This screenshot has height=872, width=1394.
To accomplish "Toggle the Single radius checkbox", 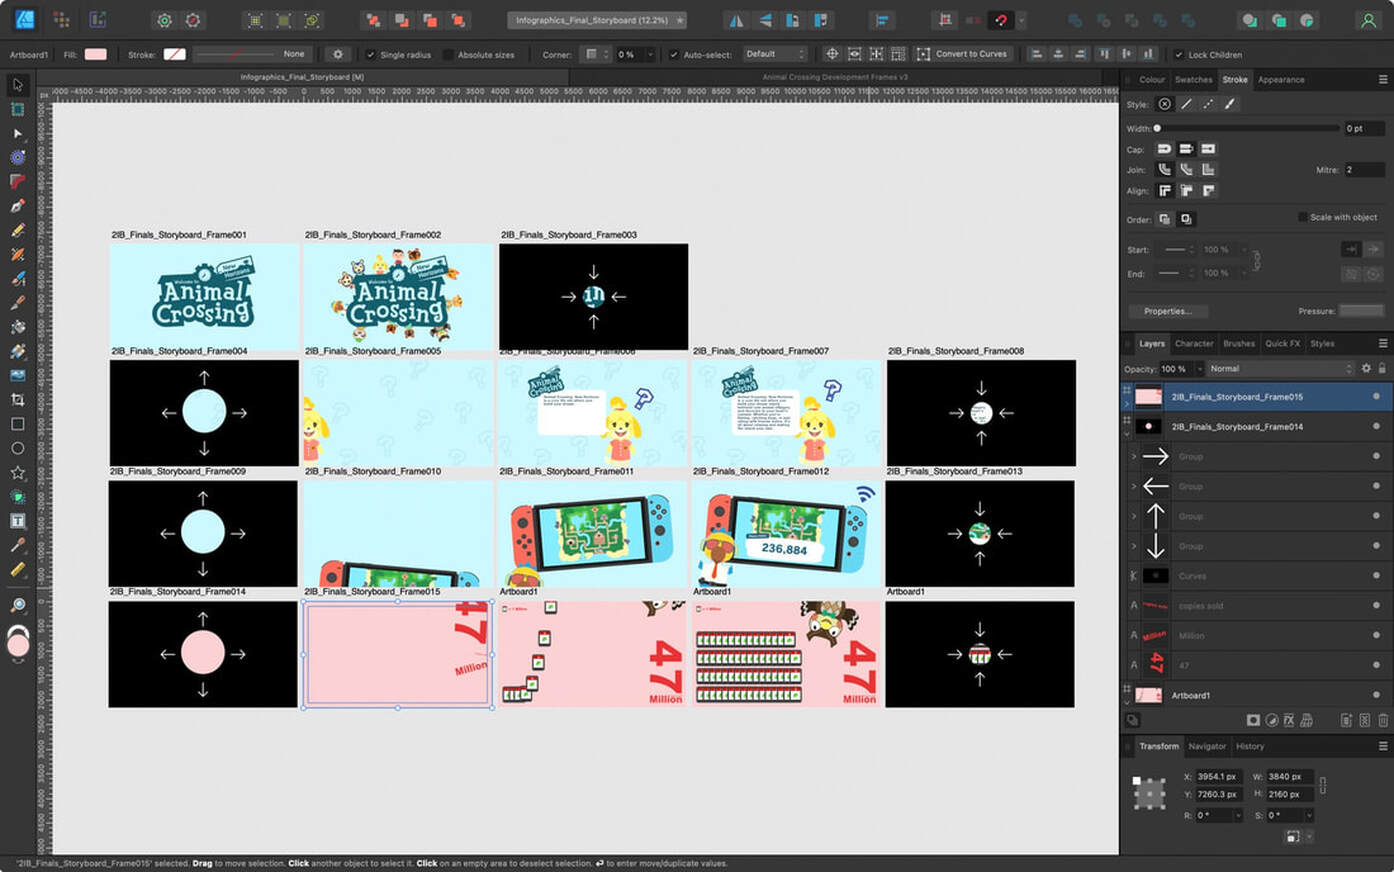I will point(371,55).
